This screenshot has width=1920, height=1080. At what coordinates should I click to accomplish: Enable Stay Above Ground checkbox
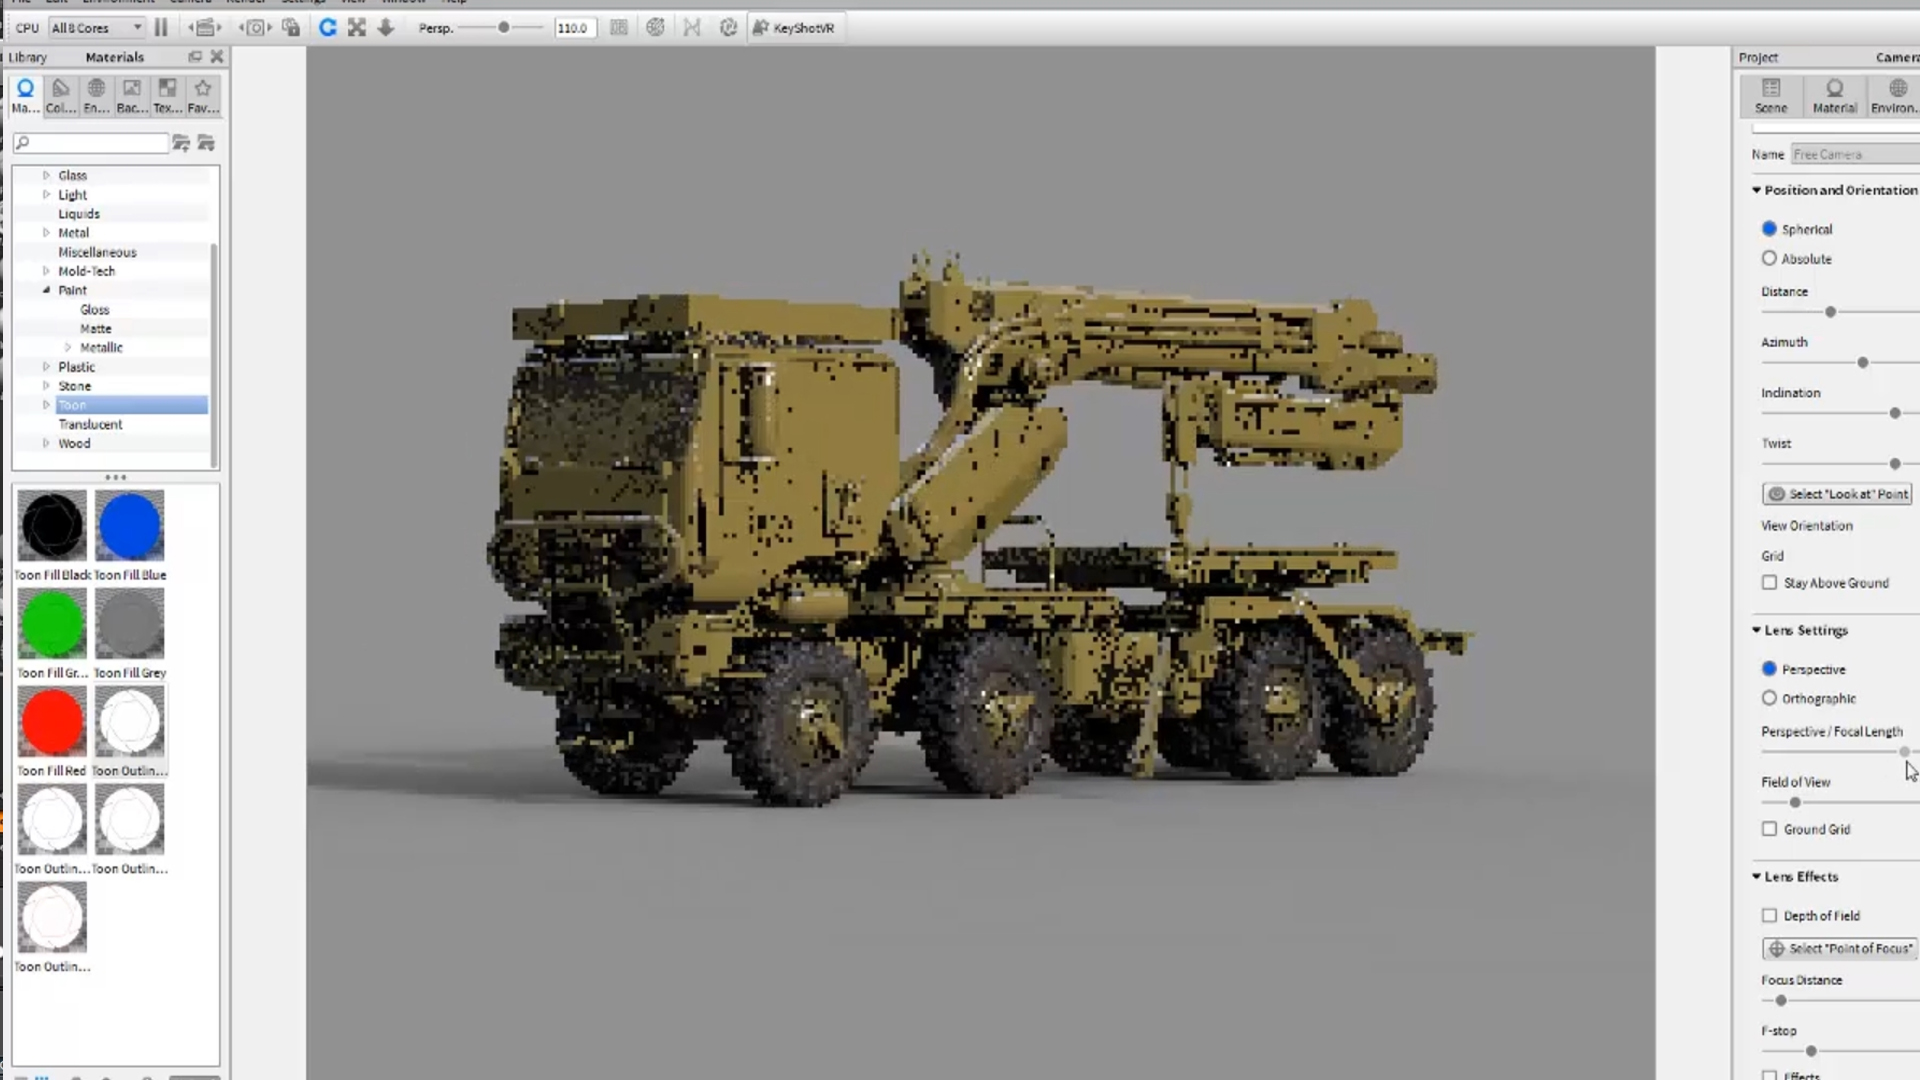pos(1769,583)
